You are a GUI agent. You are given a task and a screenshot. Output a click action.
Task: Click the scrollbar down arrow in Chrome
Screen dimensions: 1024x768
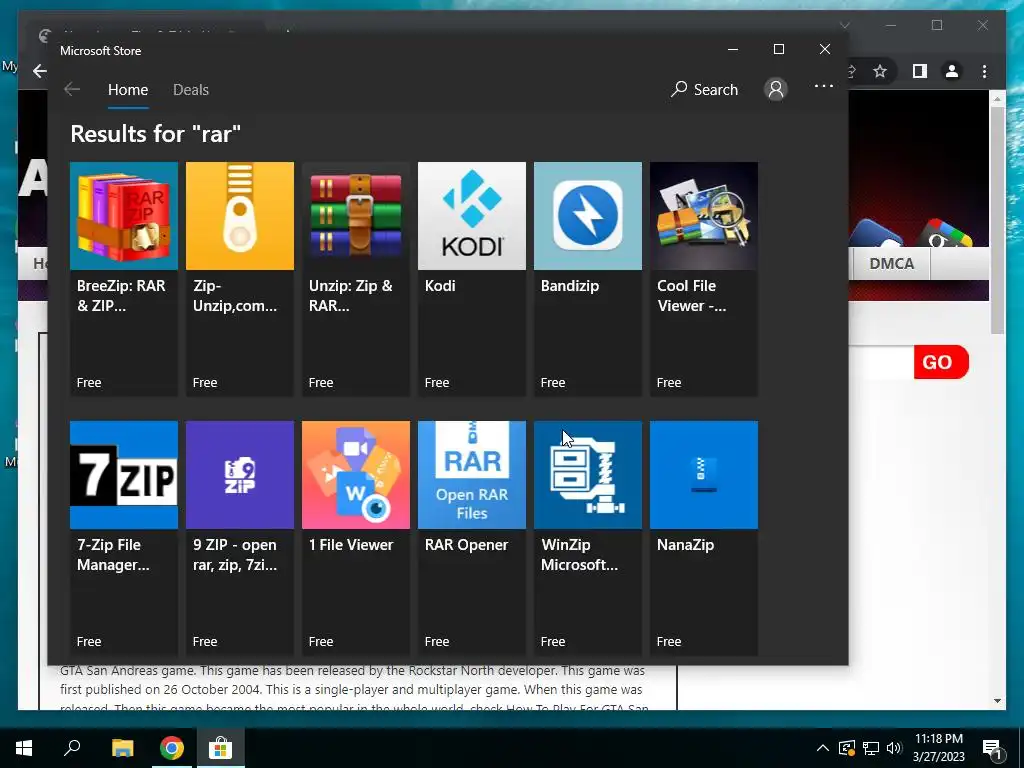point(997,701)
